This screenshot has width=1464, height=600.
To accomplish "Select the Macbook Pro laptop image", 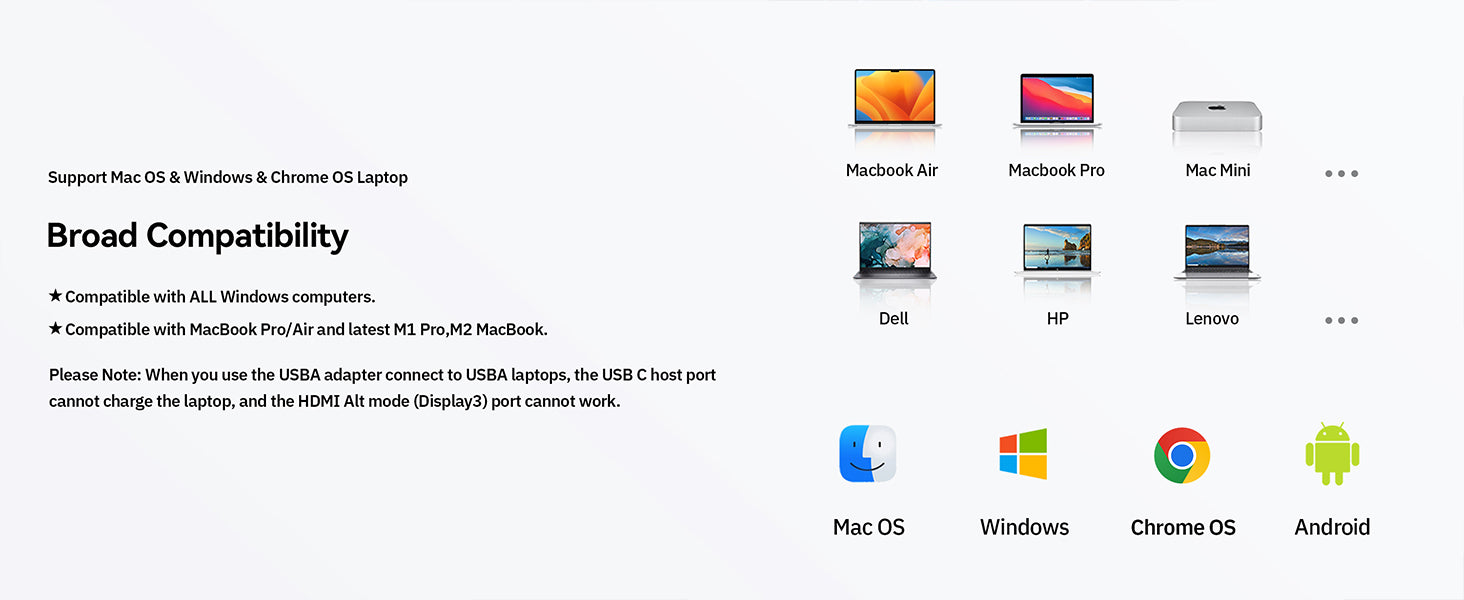I will click(1056, 100).
